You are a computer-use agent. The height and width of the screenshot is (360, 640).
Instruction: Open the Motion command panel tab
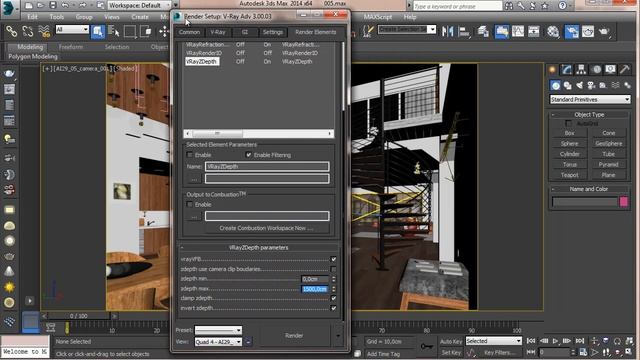click(x=597, y=69)
